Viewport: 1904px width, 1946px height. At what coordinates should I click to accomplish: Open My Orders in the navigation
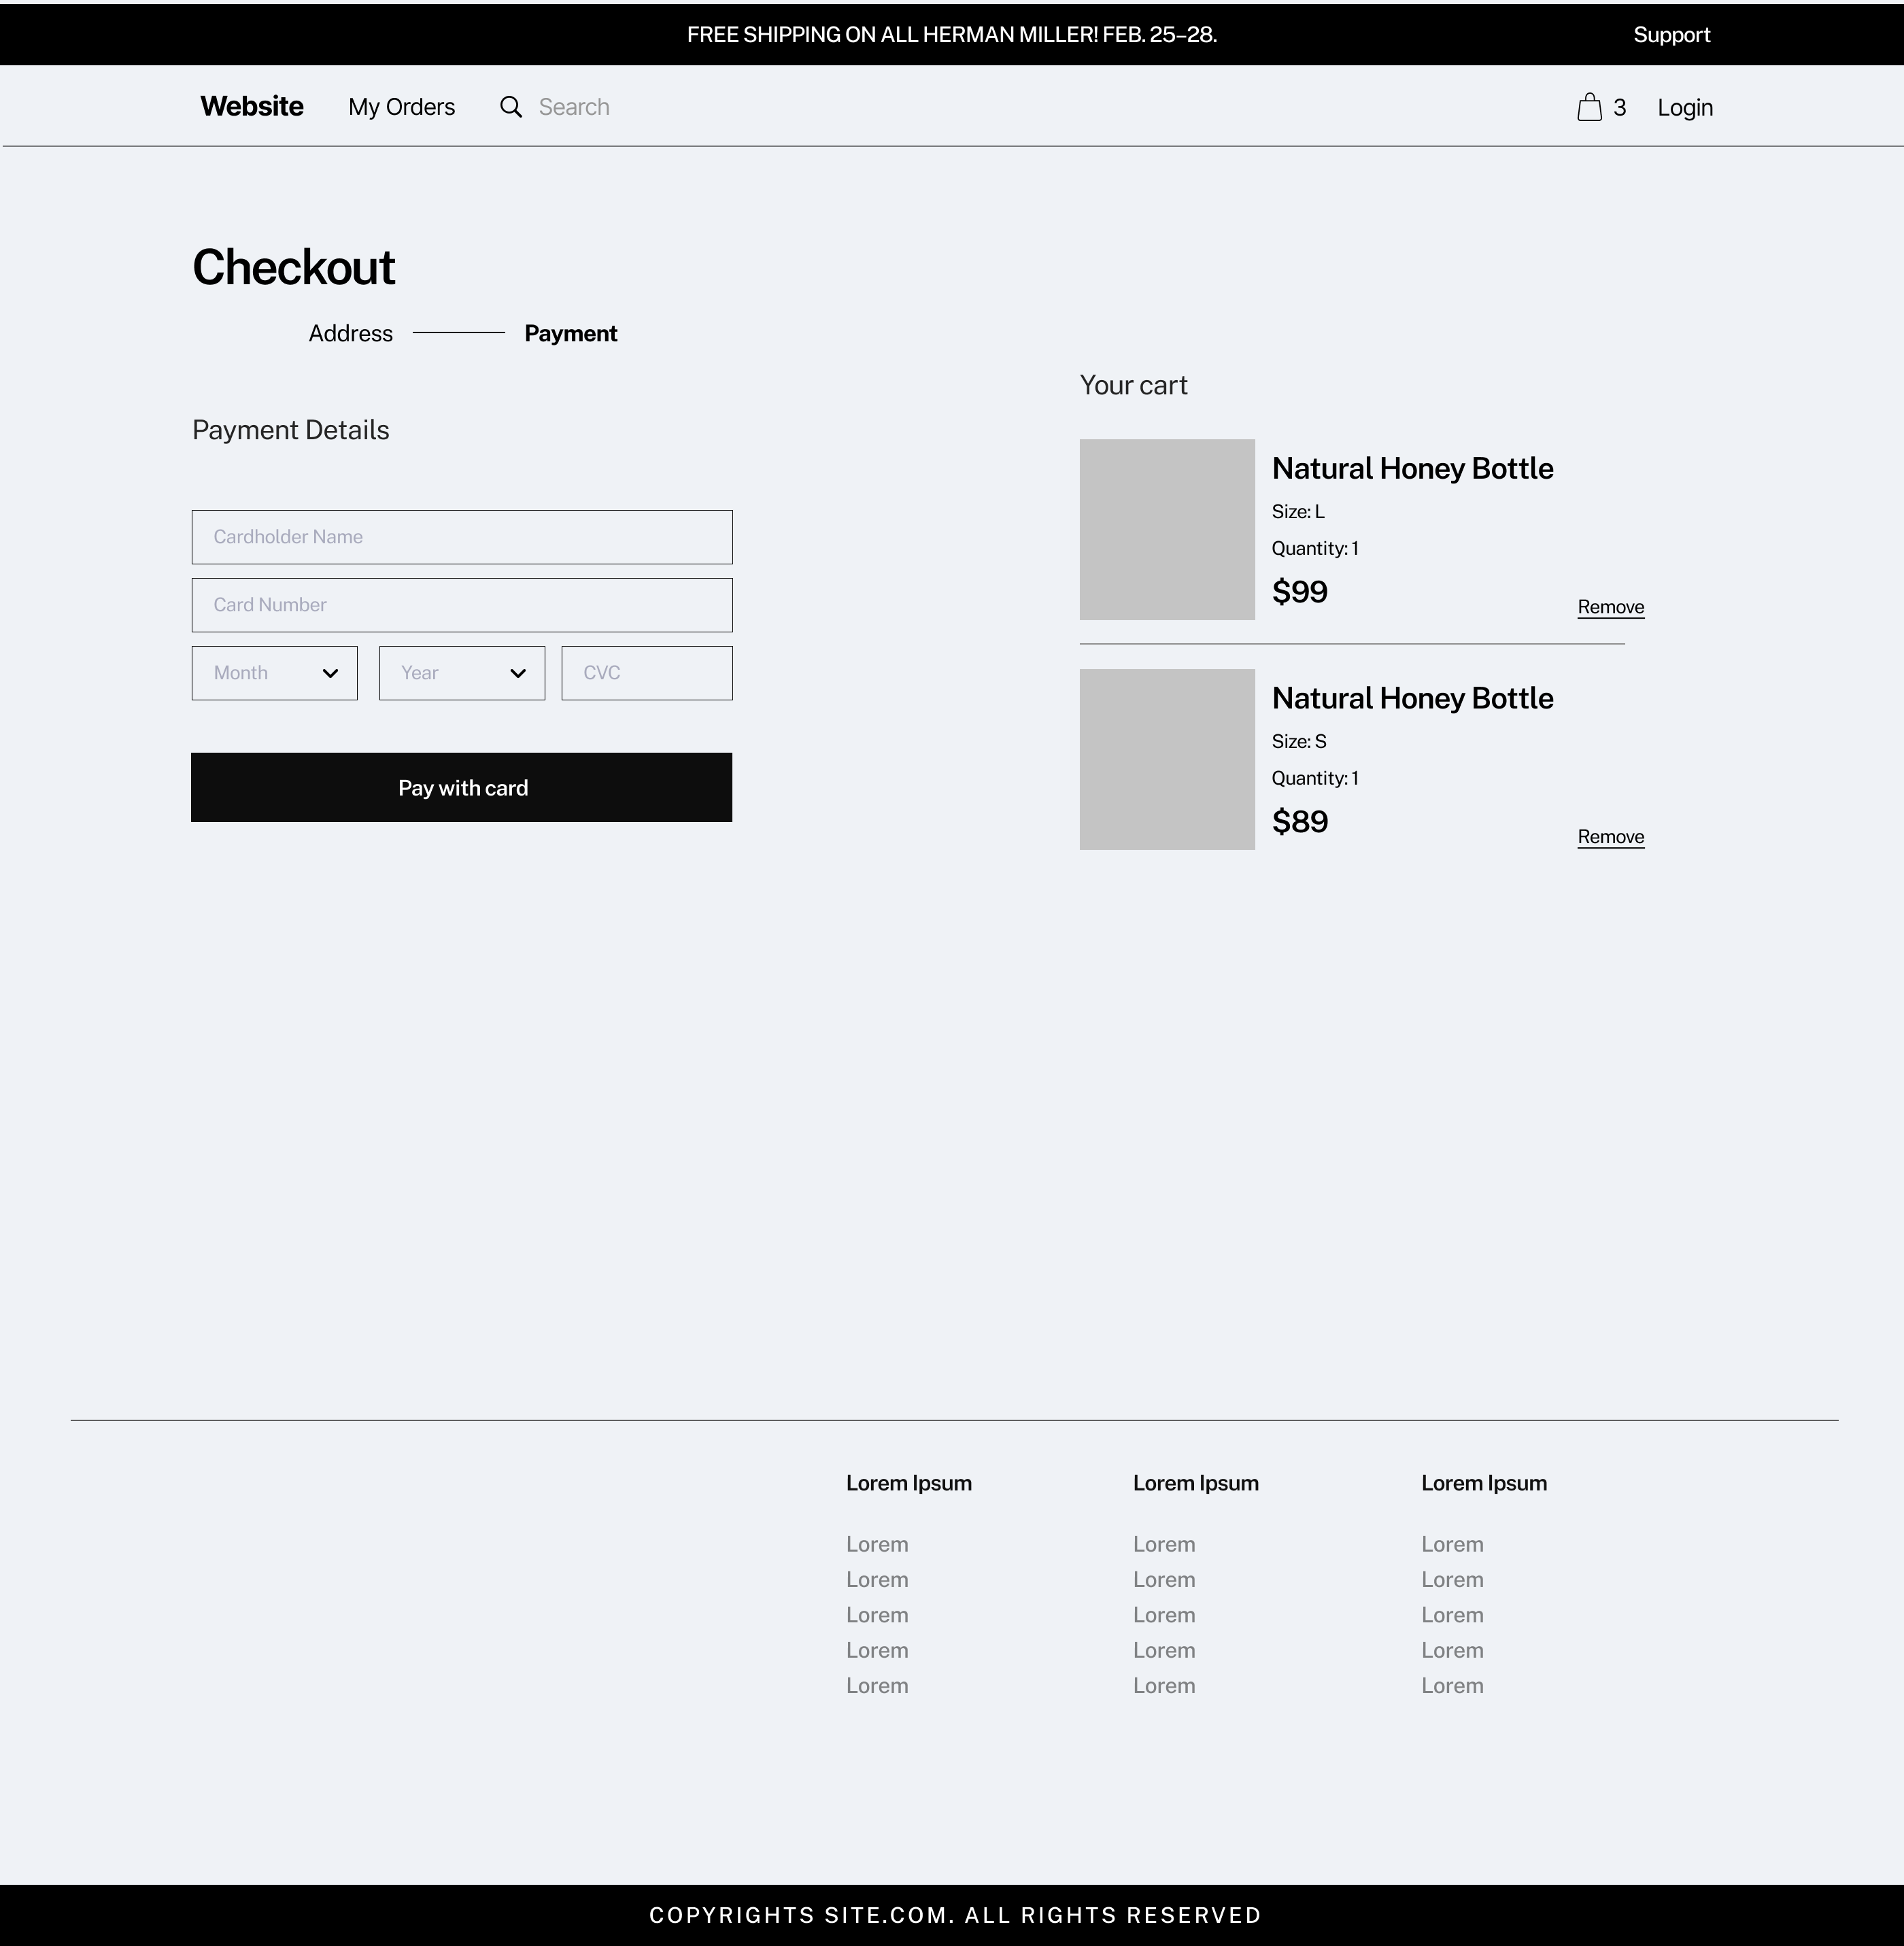pos(402,107)
